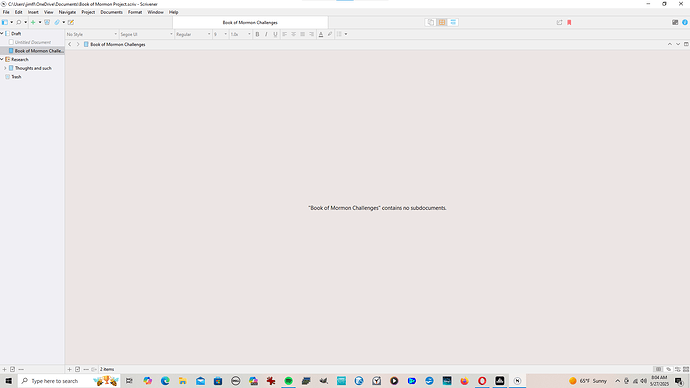
Task: Click the red bookmark icon
Action: pos(569,22)
